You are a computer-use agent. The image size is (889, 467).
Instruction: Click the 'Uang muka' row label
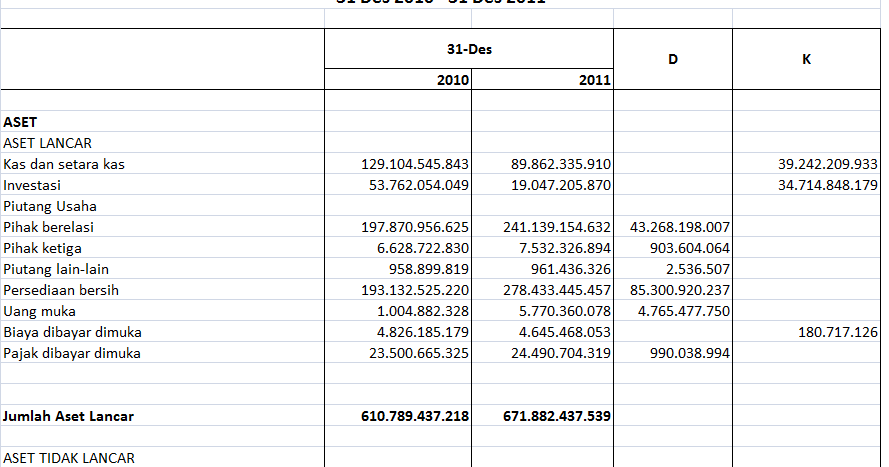click(39, 311)
